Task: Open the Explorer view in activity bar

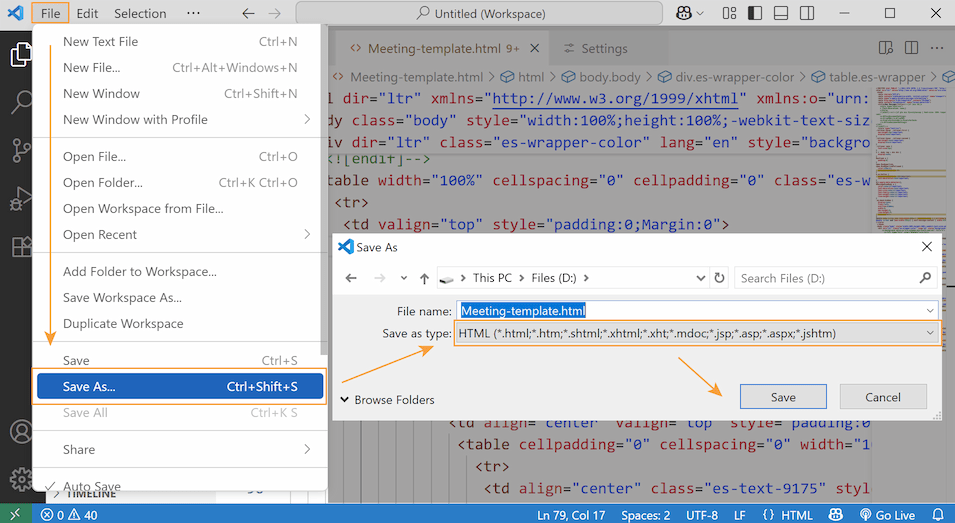Action: pyautogui.click(x=21, y=55)
